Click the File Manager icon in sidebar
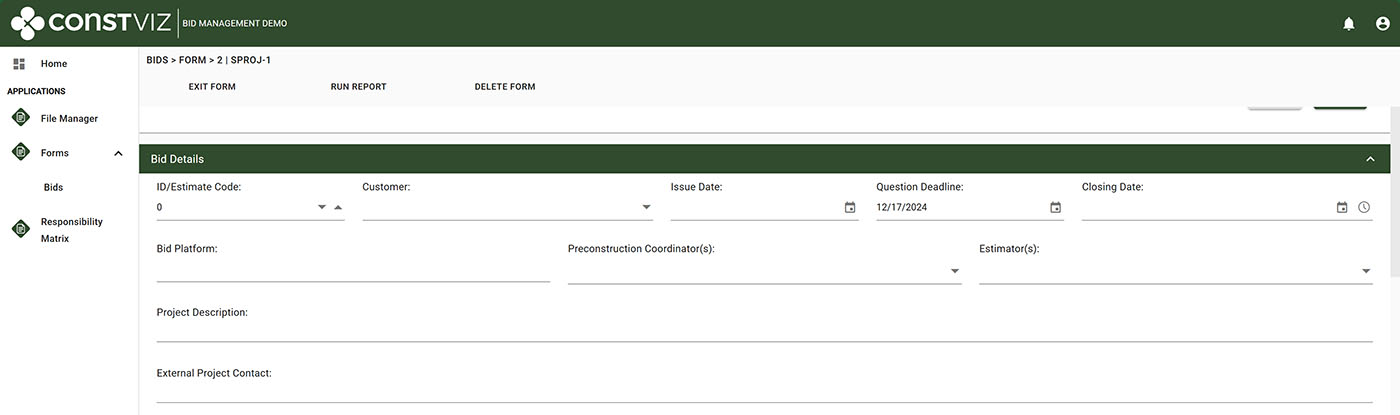The width and height of the screenshot is (1400, 415). click(x=20, y=118)
